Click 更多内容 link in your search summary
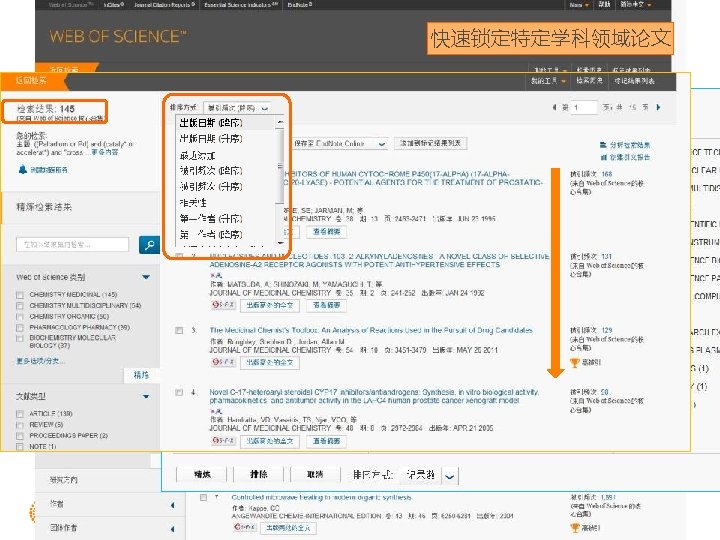This screenshot has height=540, width=720. 105,152
